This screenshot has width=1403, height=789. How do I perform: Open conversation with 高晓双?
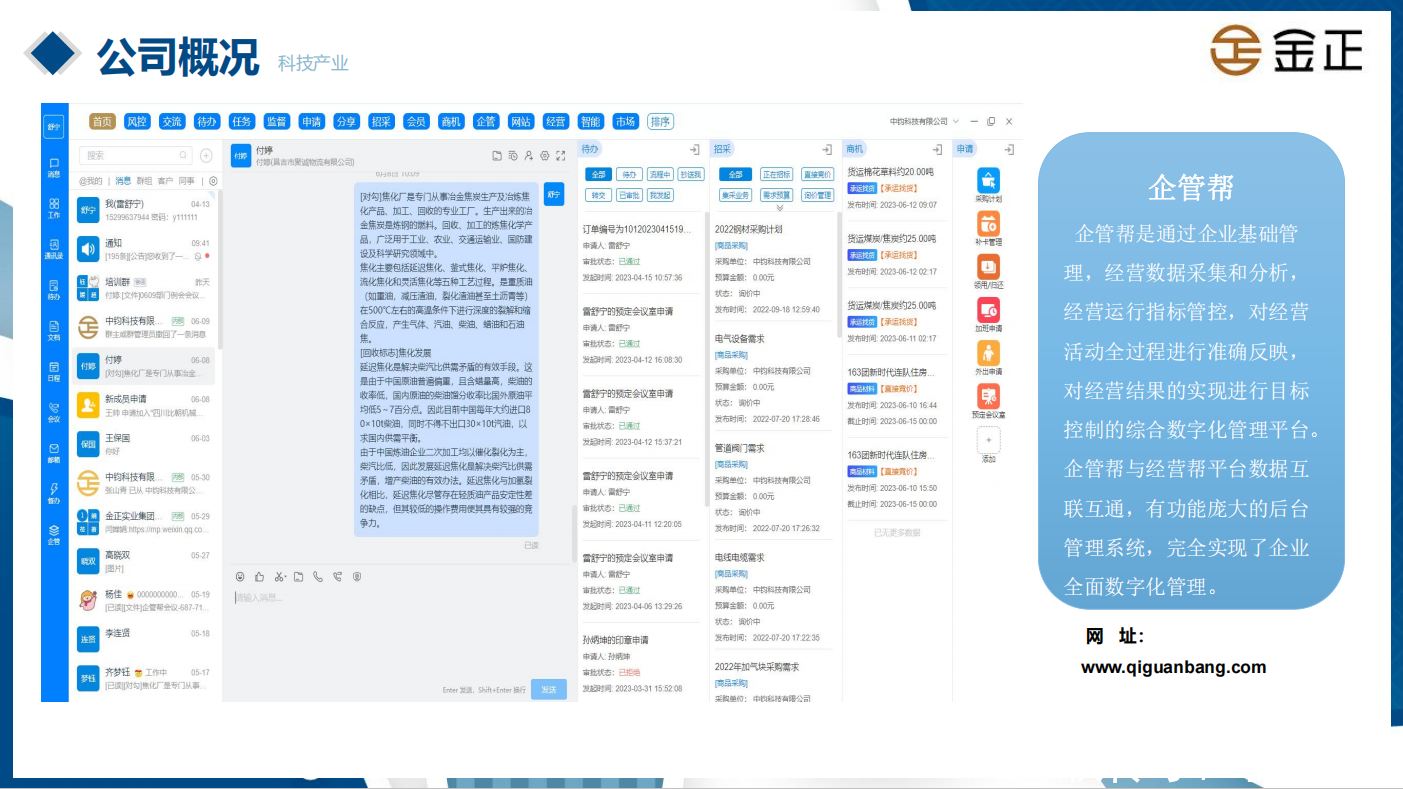pyautogui.click(x=144, y=561)
